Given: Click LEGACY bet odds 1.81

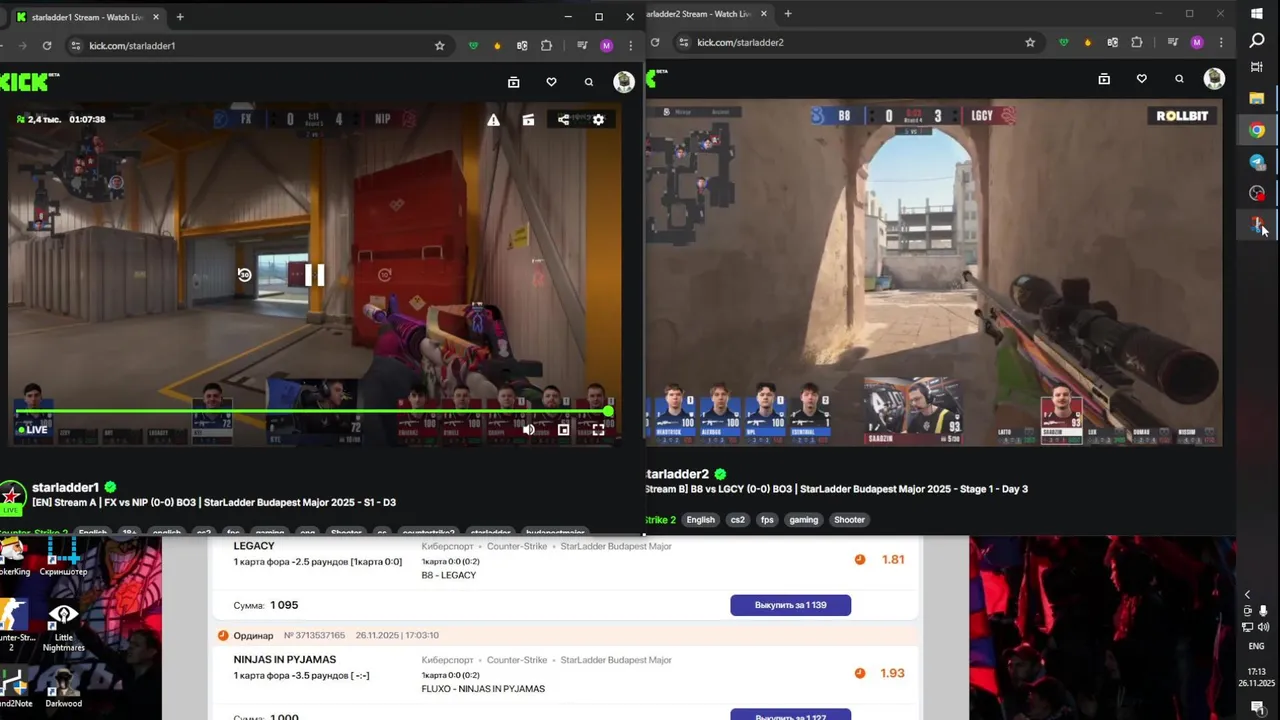Looking at the screenshot, I should click(x=893, y=559).
